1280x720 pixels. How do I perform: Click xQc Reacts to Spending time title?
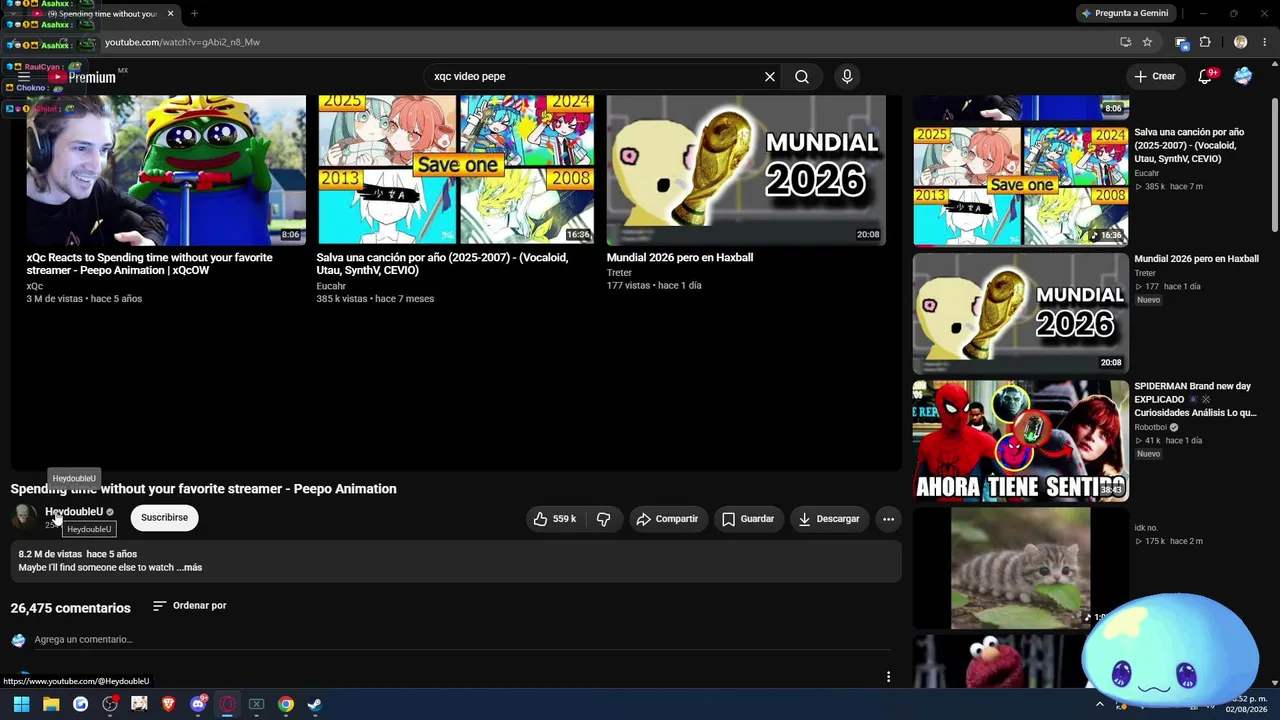[149, 264]
